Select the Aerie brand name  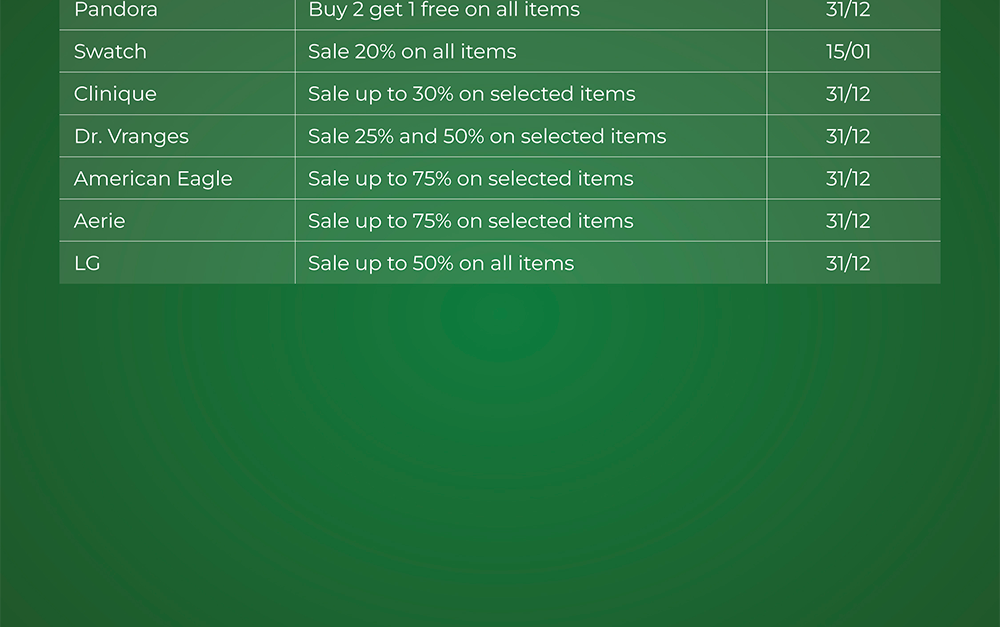[x=100, y=221]
